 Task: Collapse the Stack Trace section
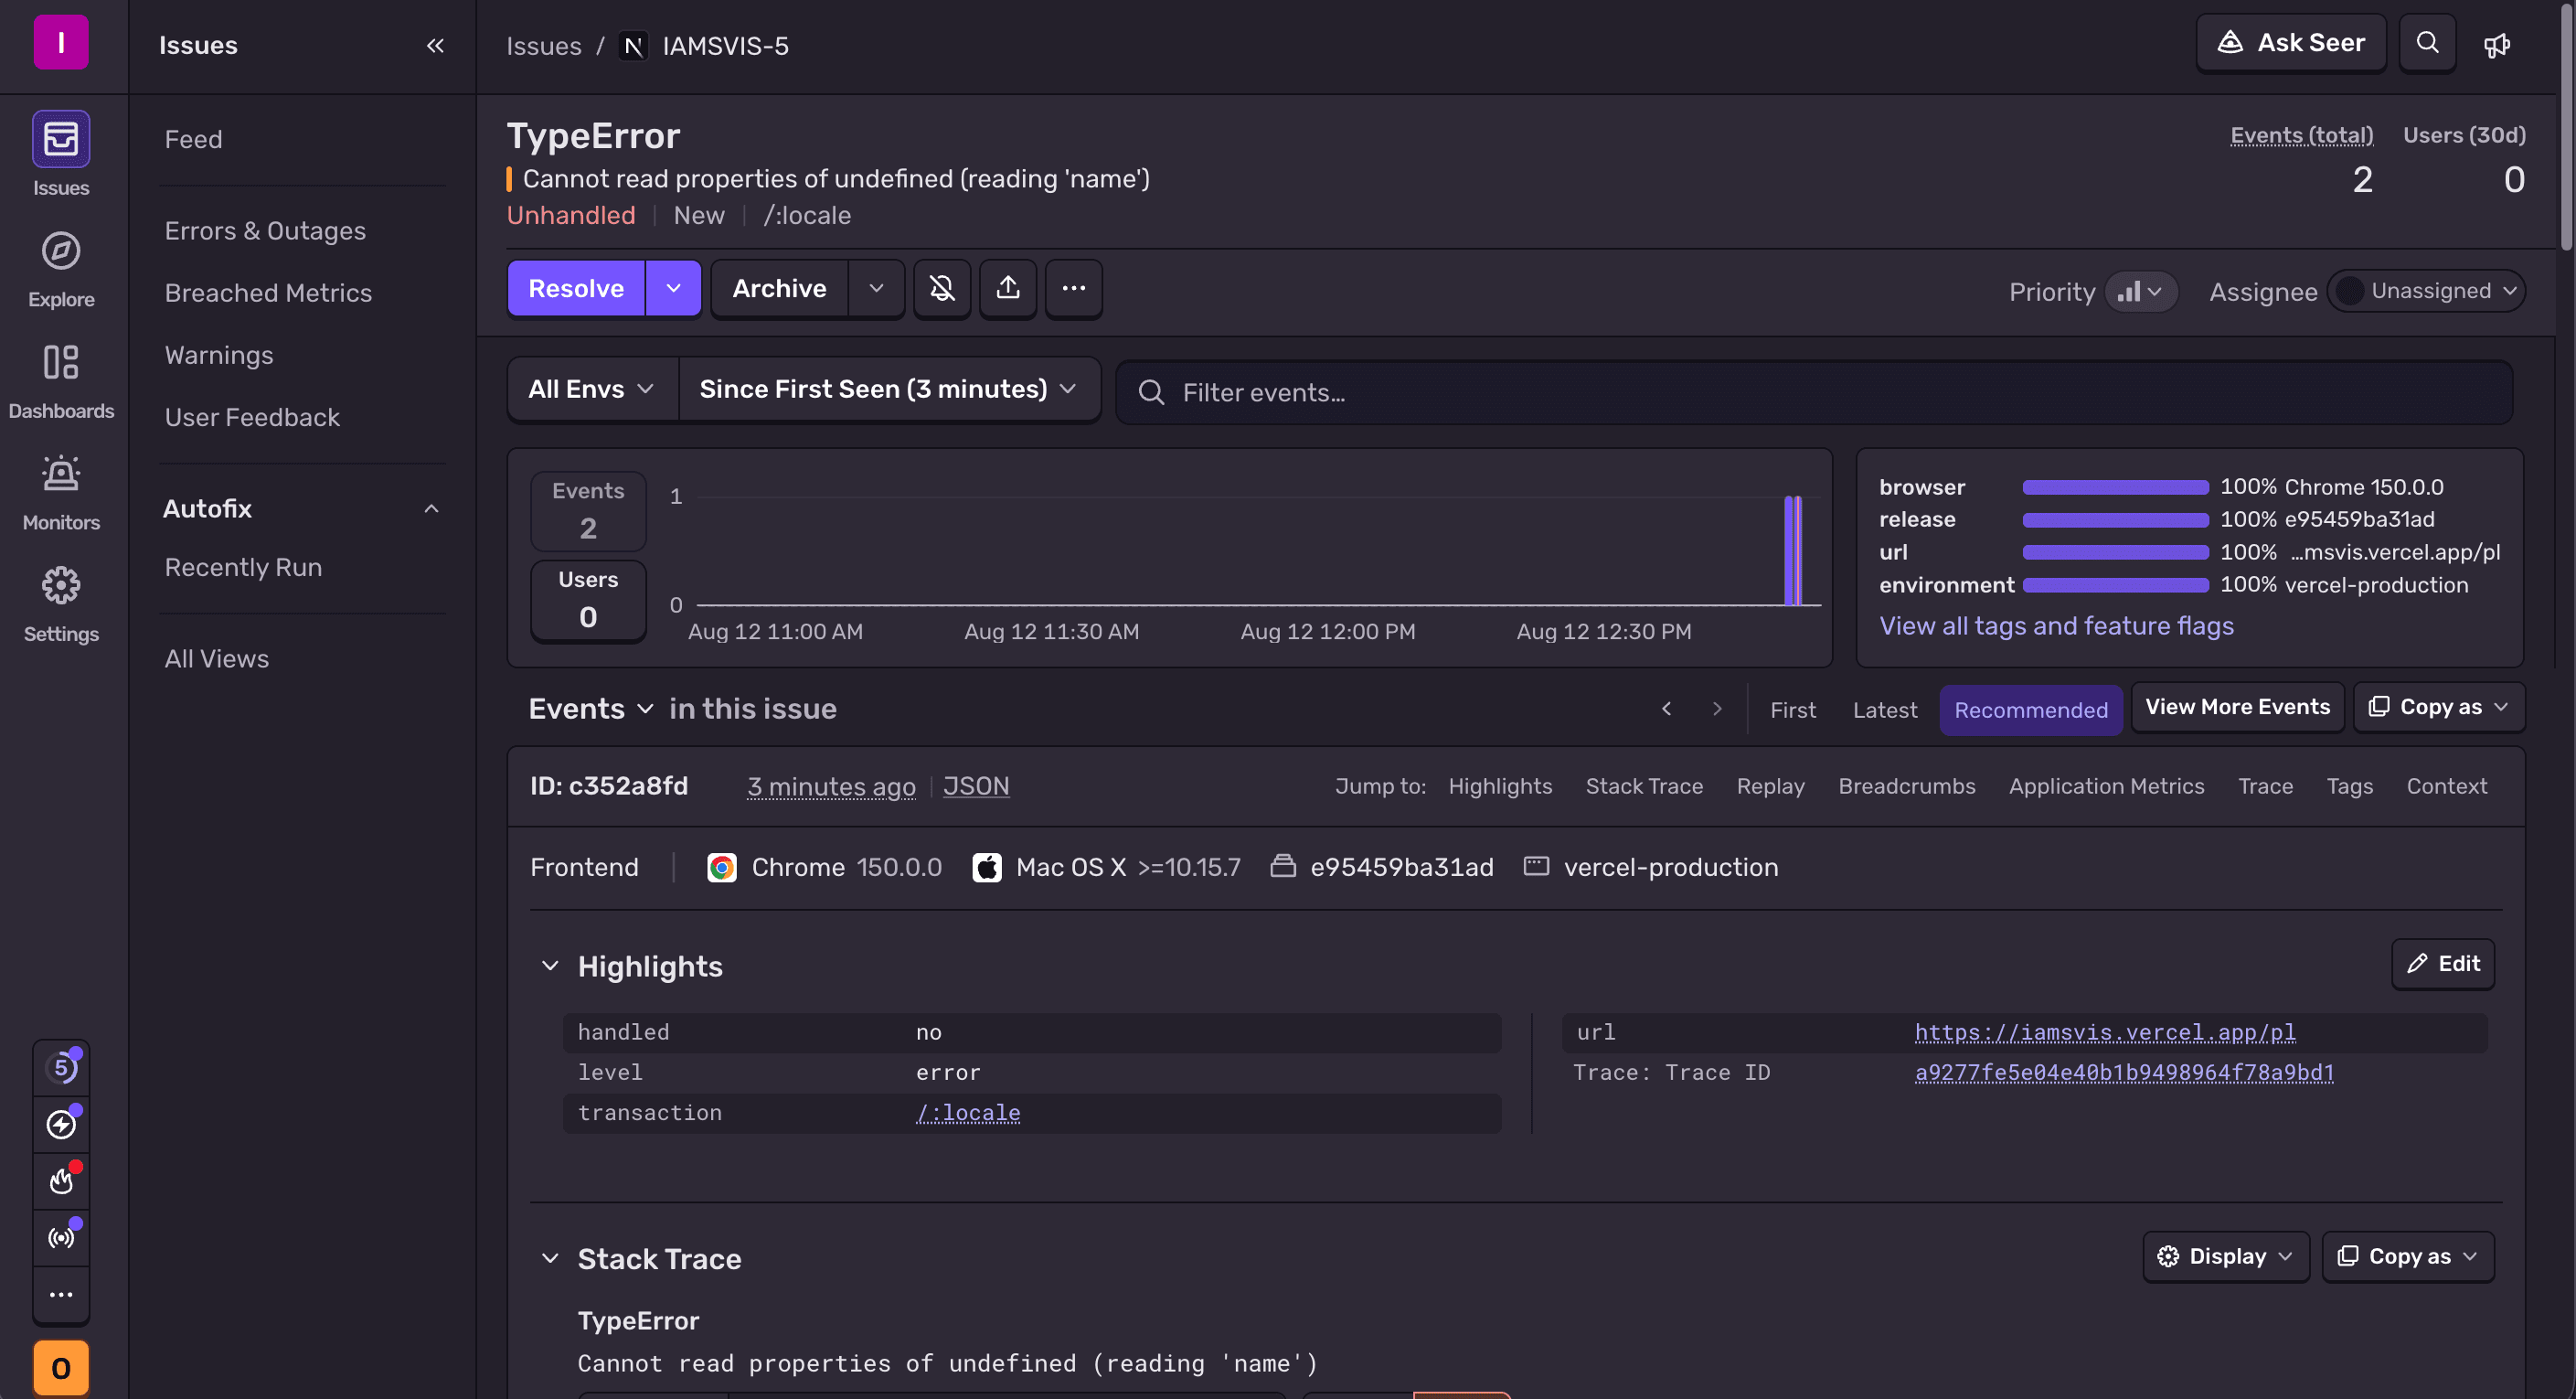coord(550,1259)
